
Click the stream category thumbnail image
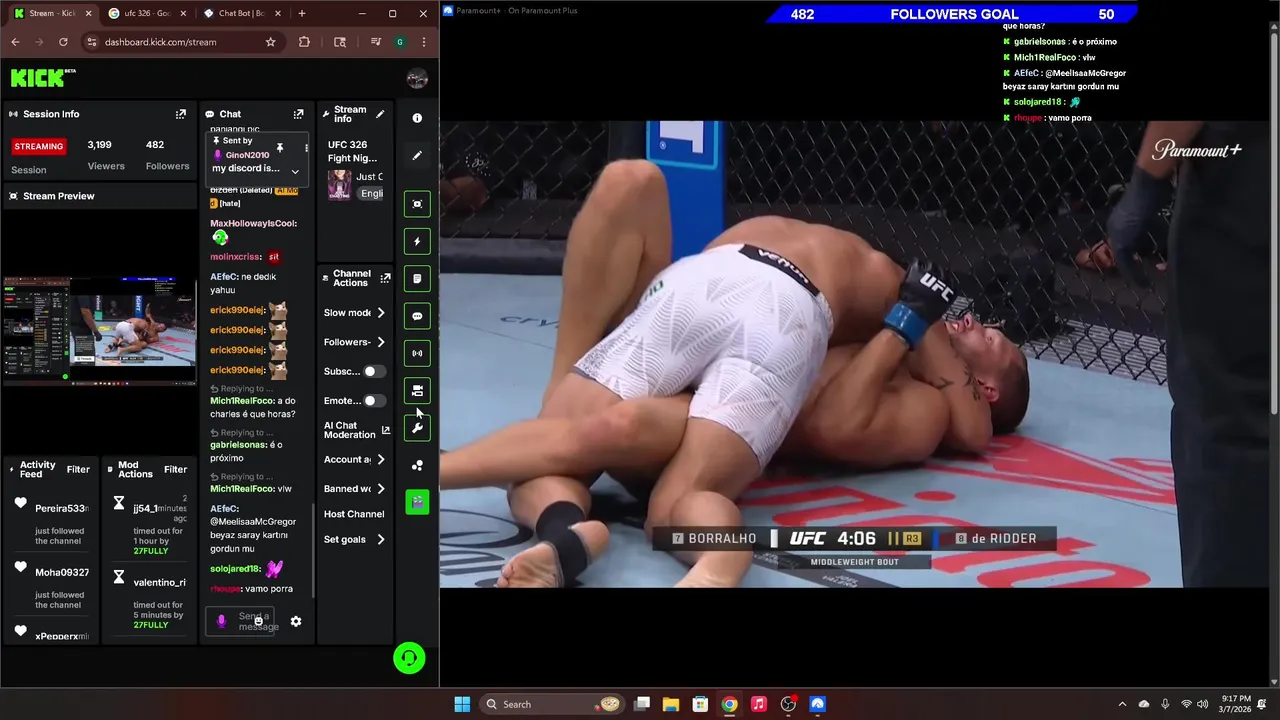pyautogui.click(x=340, y=185)
